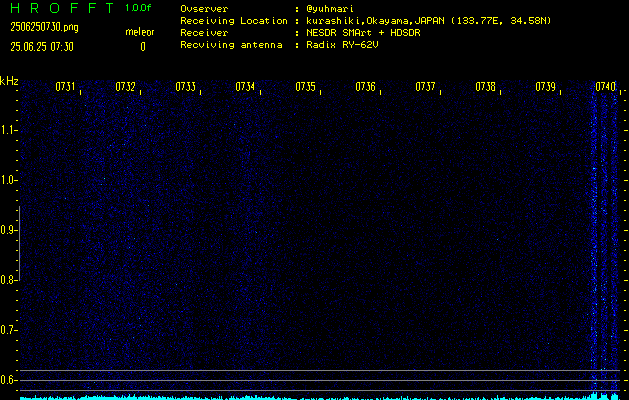Click time marker 0736

click(365, 87)
